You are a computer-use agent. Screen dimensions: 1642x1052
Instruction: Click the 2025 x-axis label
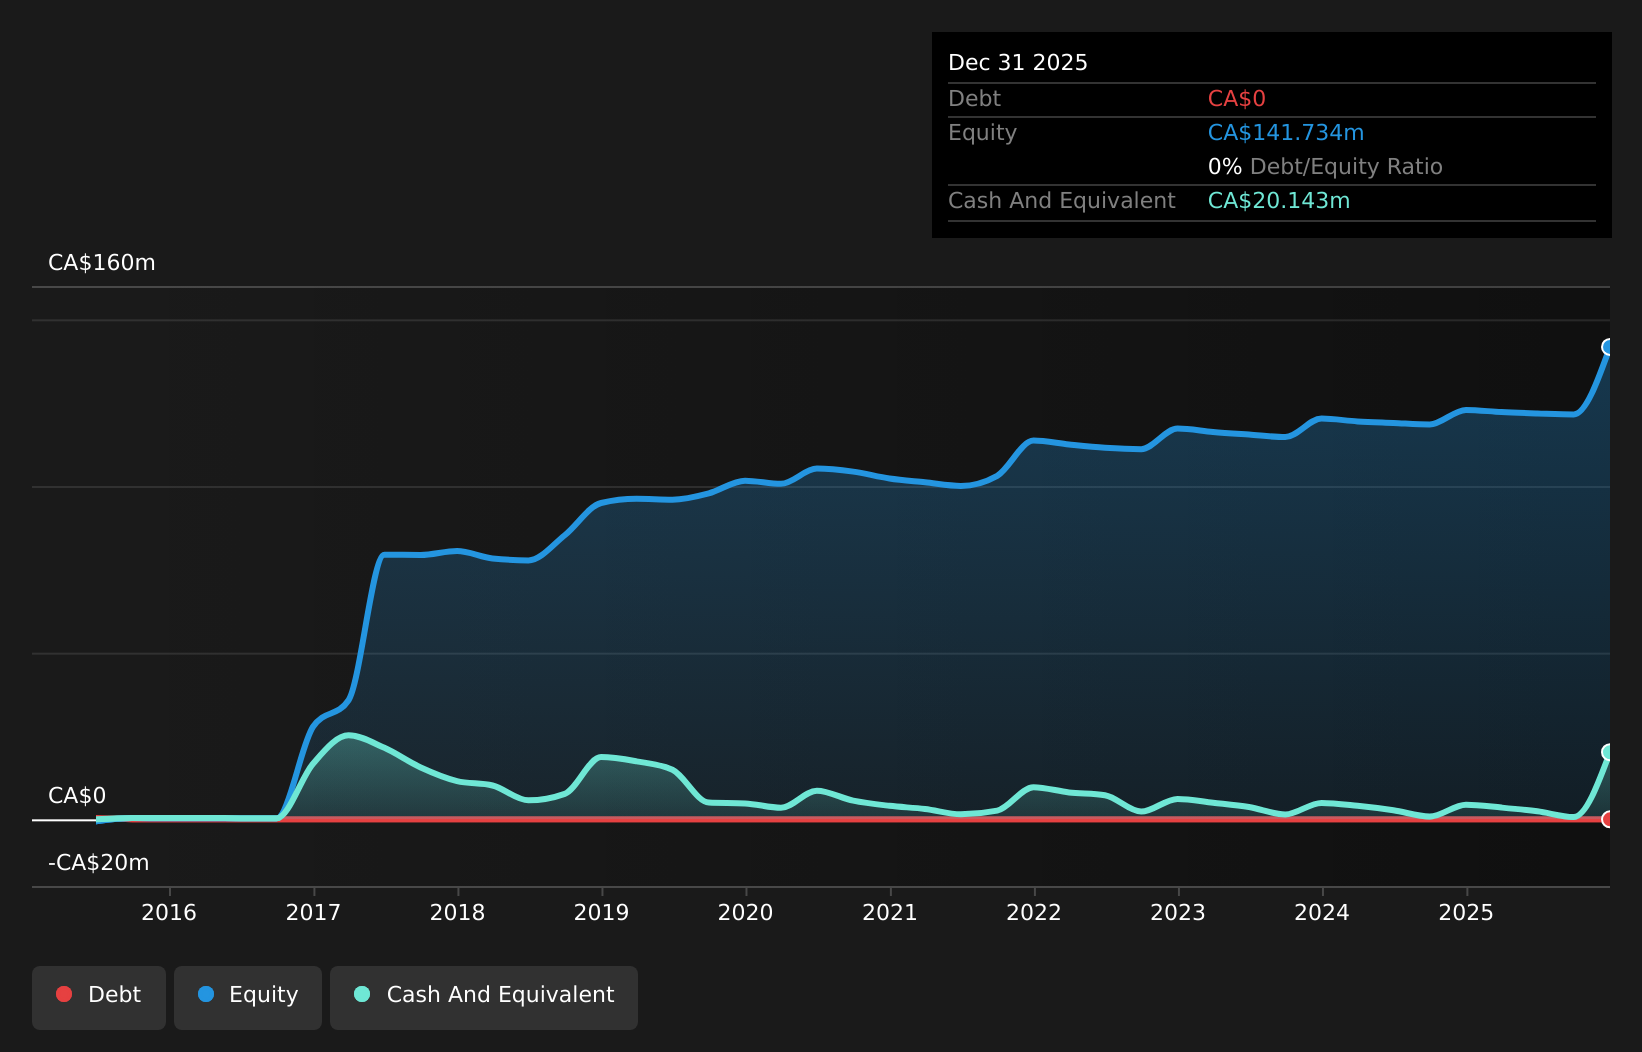point(1466,912)
